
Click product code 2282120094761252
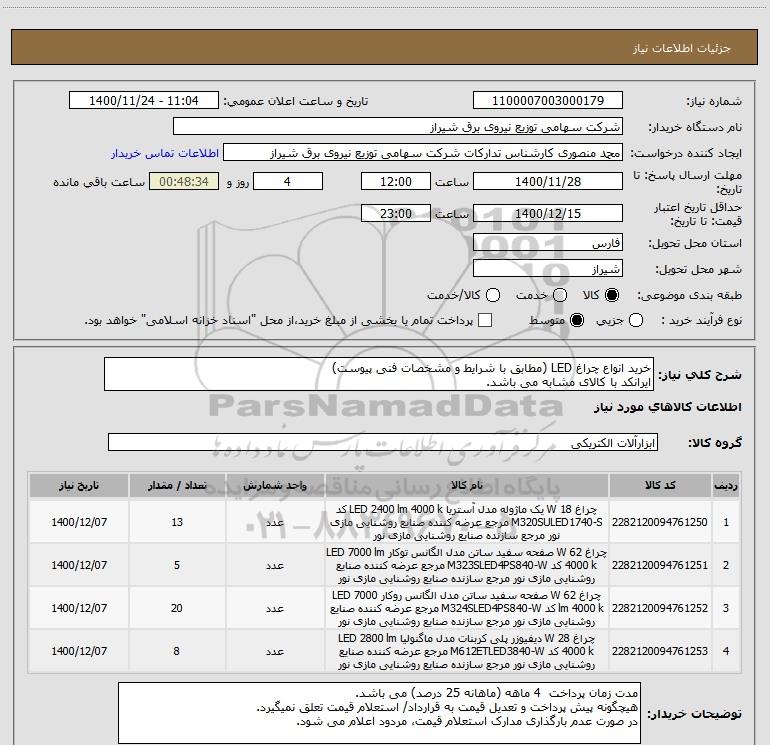[x=660, y=608]
